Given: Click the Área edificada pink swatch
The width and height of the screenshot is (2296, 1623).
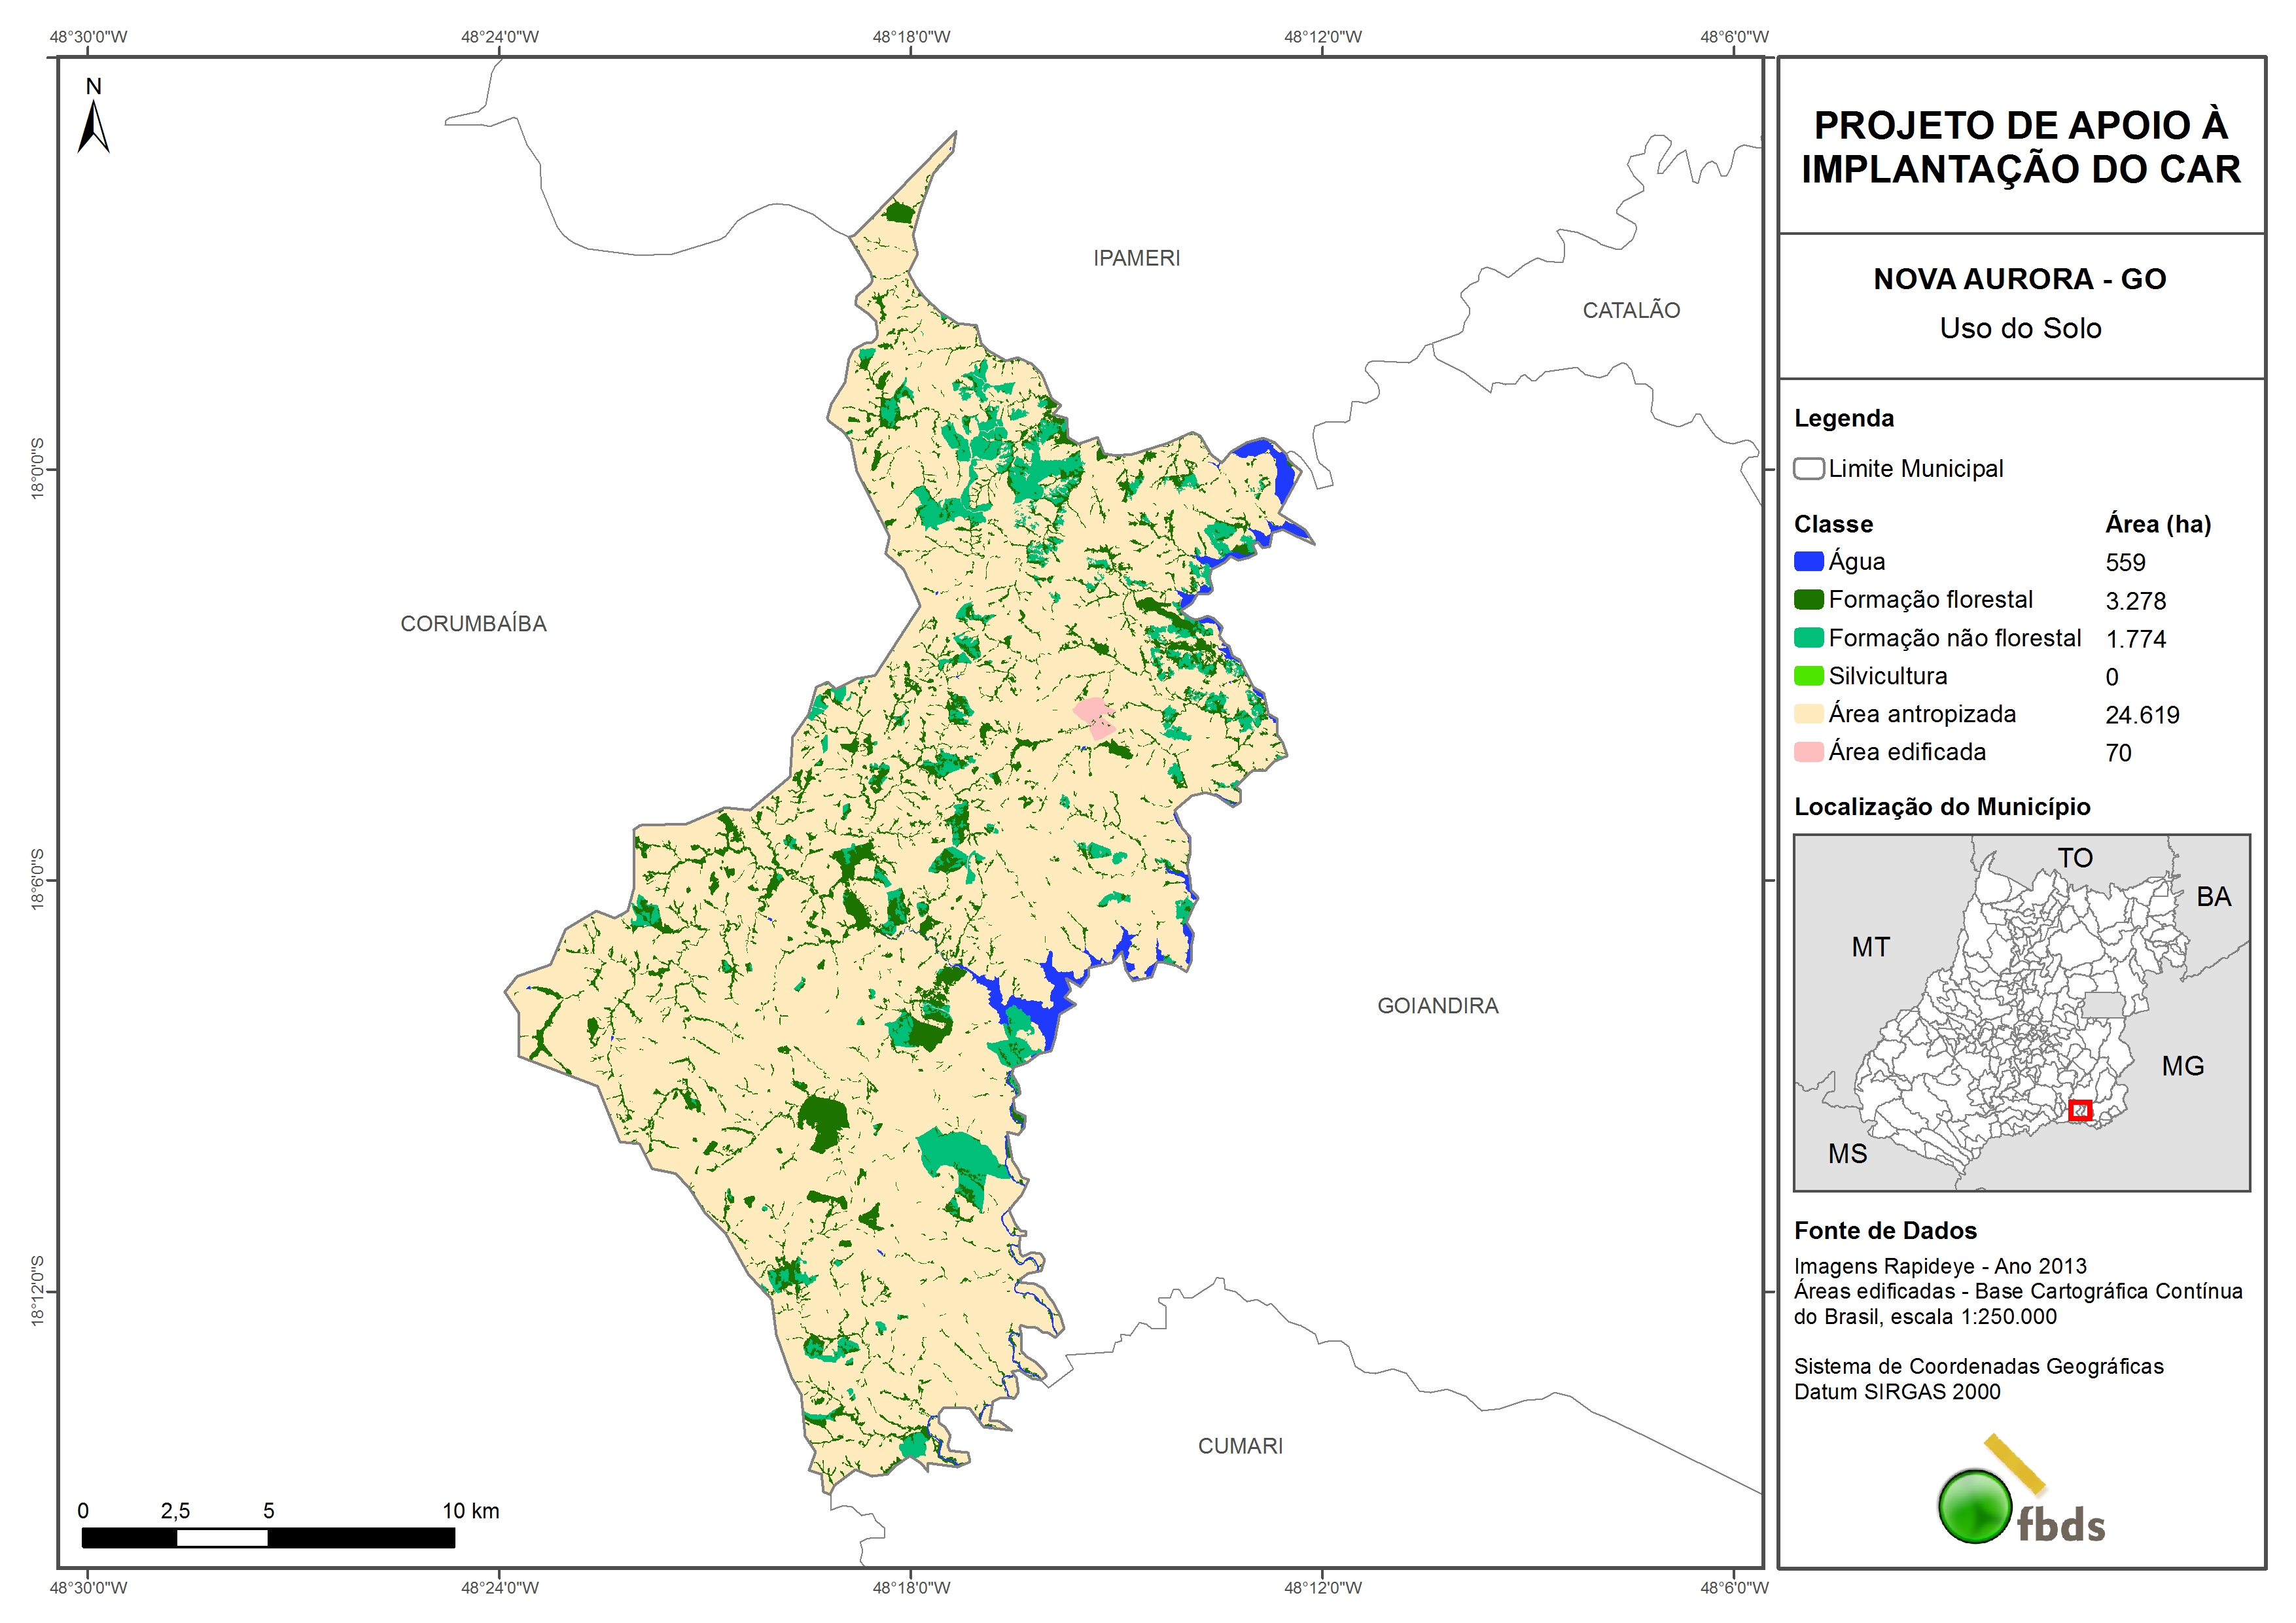Looking at the screenshot, I should click(x=1808, y=752).
